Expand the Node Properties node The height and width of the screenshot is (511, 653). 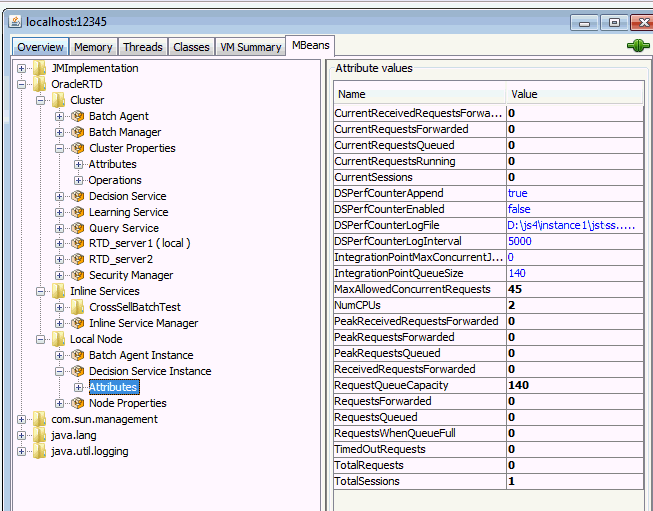pyautogui.click(x=60, y=403)
